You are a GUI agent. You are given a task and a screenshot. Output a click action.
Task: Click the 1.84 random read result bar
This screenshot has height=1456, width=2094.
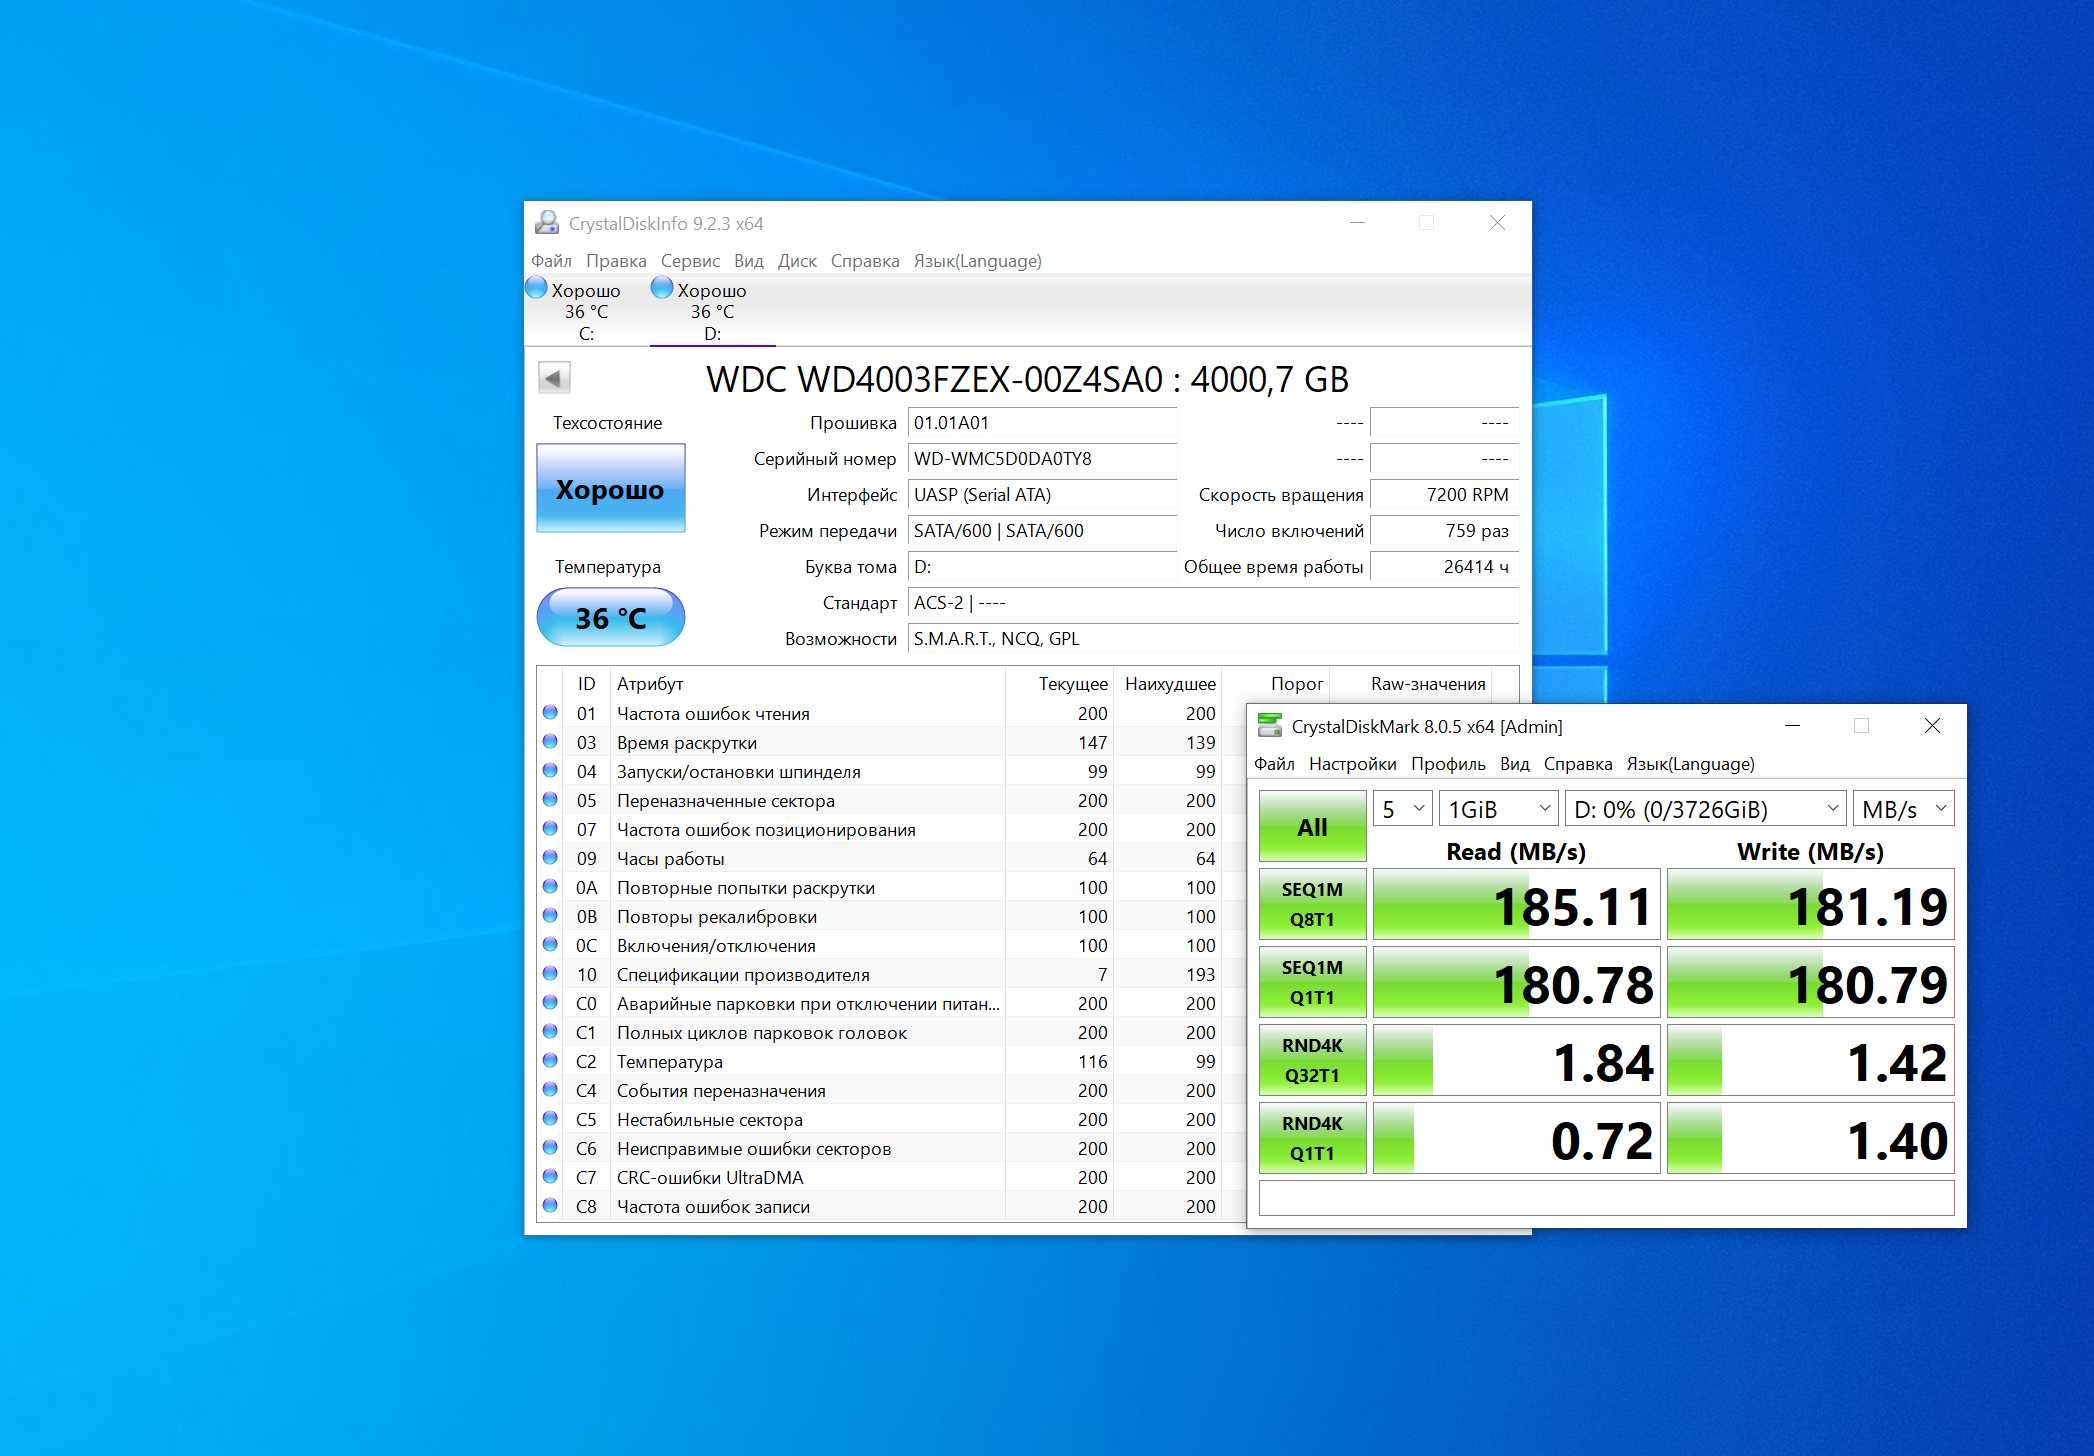coord(1516,1060)
